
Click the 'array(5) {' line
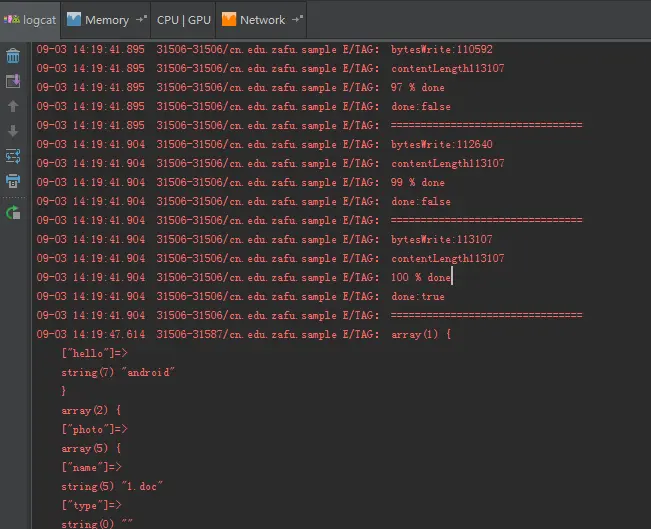(x=91, y=448)
